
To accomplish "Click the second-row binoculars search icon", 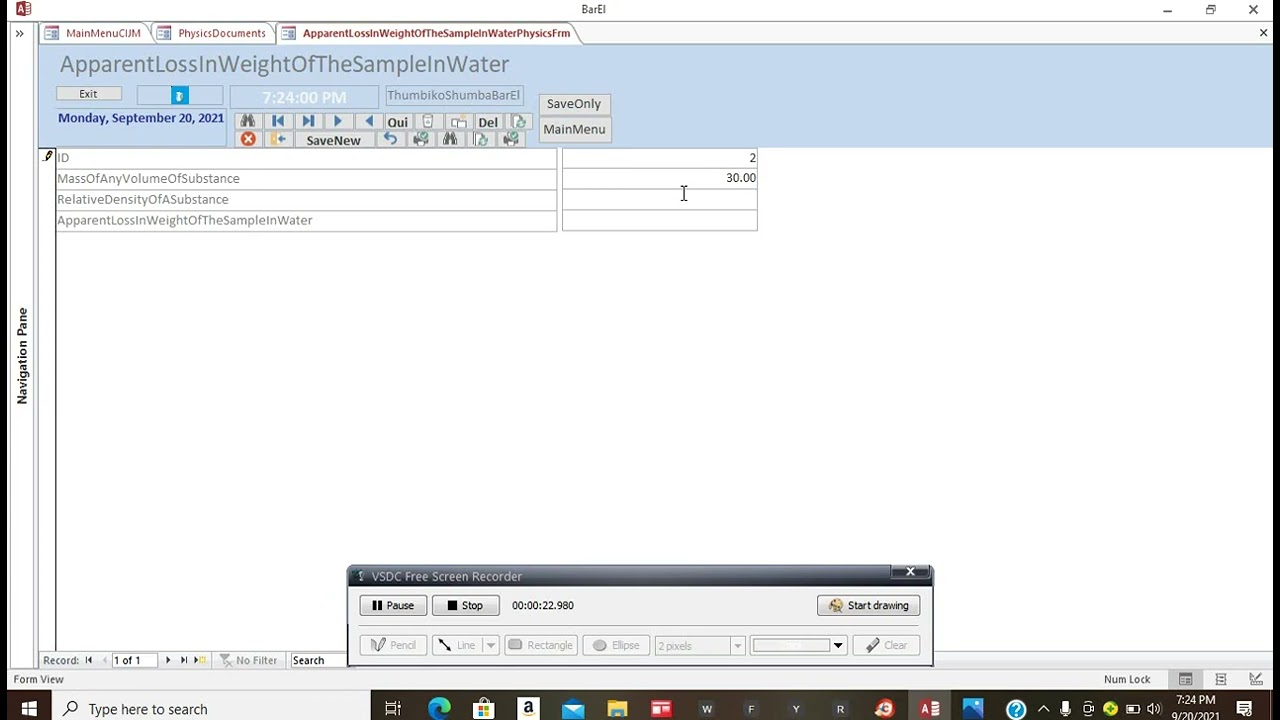I will 450,139.
